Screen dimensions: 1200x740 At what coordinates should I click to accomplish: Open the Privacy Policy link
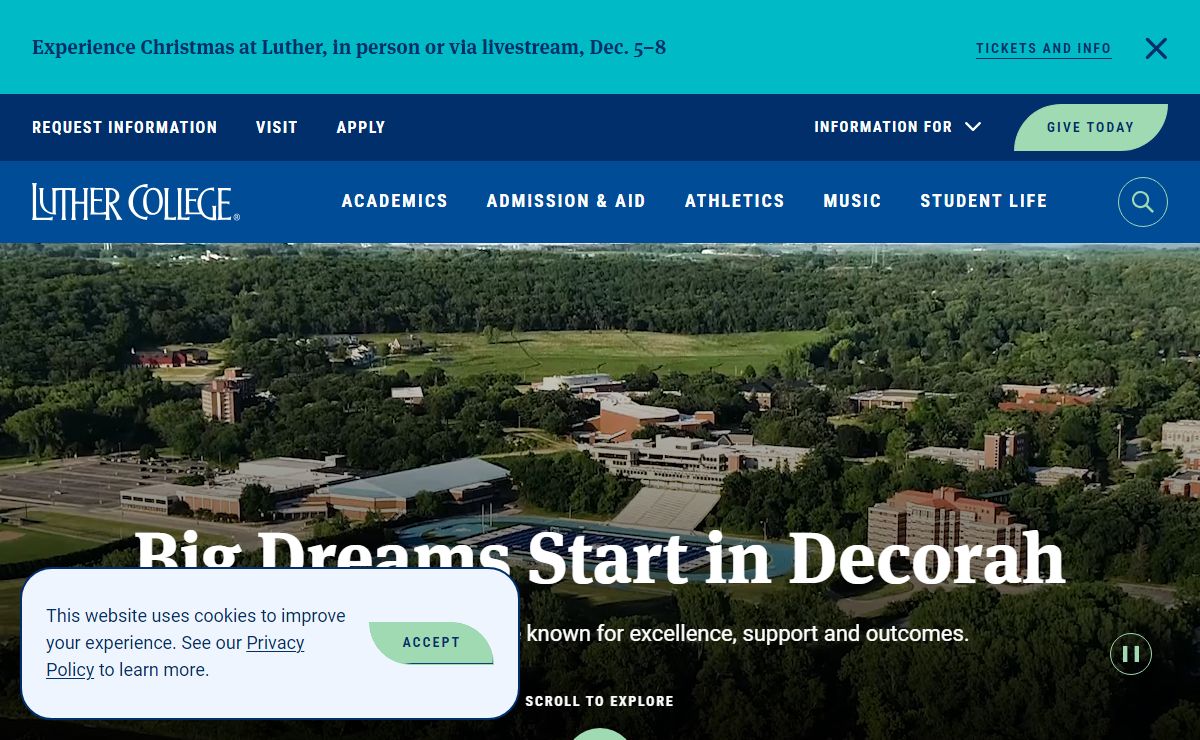point(175,656)
